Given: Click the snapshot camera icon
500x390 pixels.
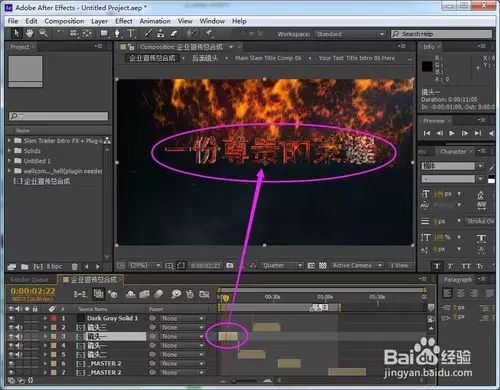Looking at the screenshot, I should (230, 266).
